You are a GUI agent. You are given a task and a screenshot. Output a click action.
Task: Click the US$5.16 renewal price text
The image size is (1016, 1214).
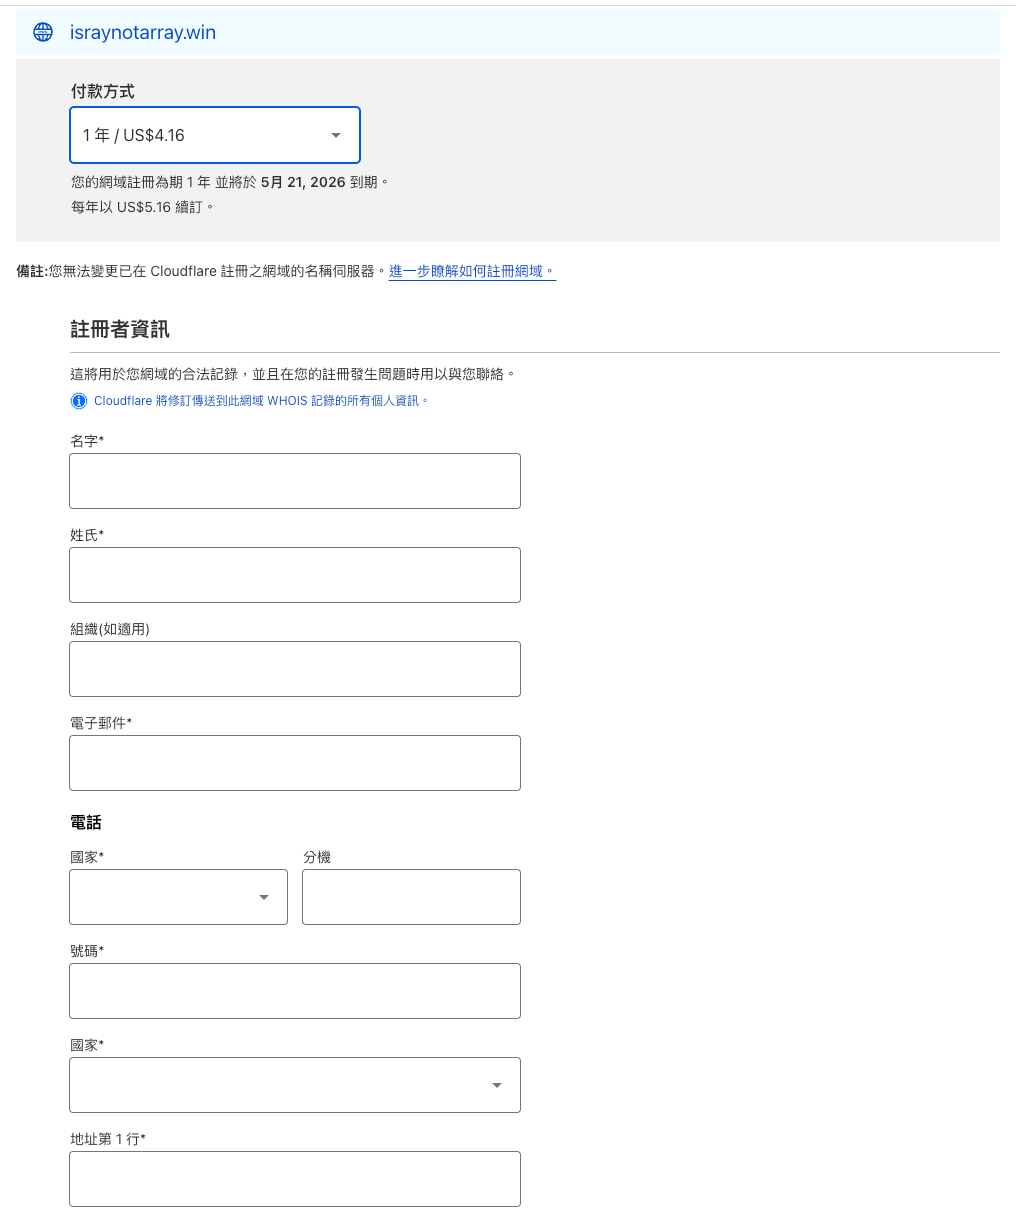tap(144, 207)
